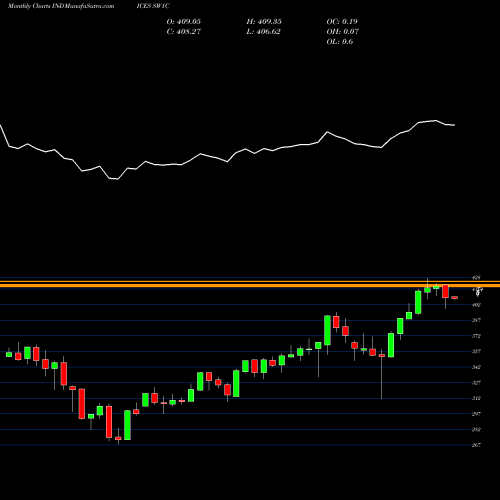This screenshot has height=500, width=500.
Task: Click the 387 price axis label
Action: point(477,320)
